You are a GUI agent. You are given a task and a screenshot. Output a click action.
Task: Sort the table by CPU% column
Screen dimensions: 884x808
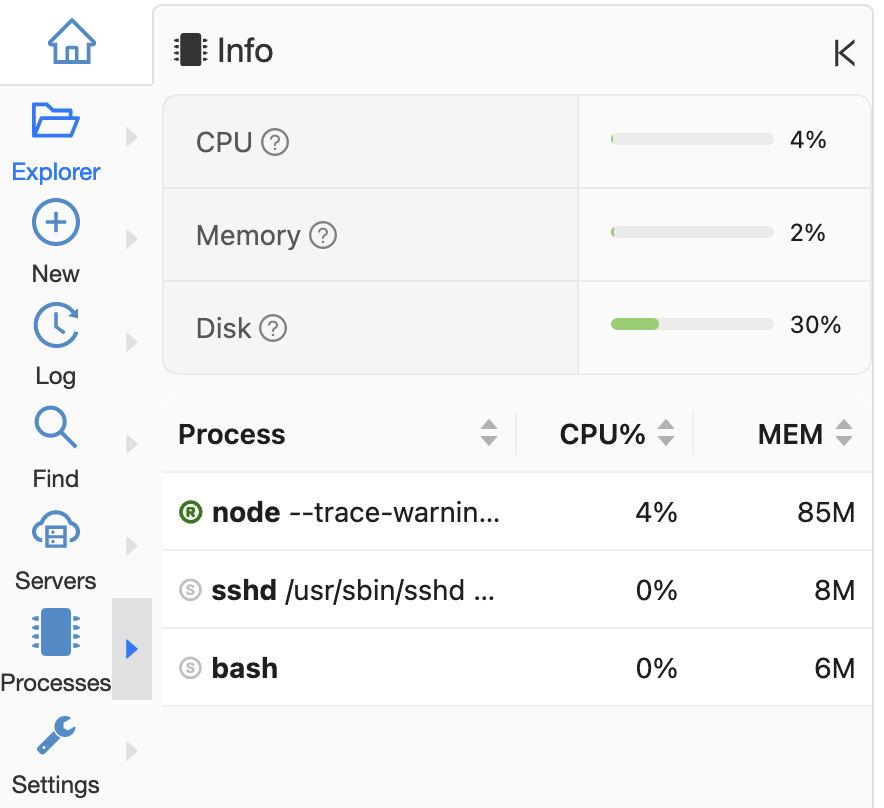point(666,434)
